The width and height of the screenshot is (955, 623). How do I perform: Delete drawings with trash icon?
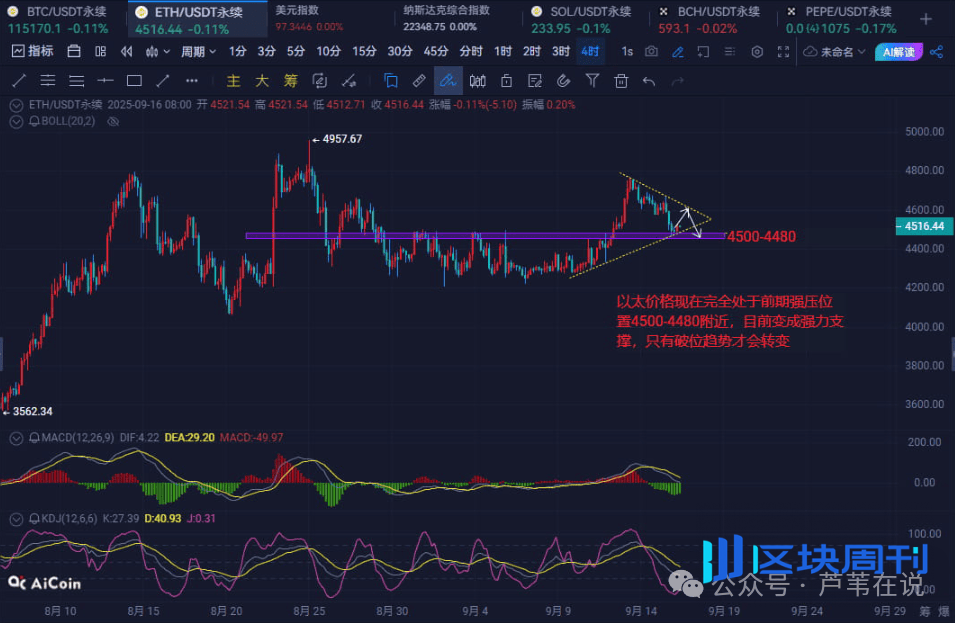pyautogui.click(x=621, y=81)
